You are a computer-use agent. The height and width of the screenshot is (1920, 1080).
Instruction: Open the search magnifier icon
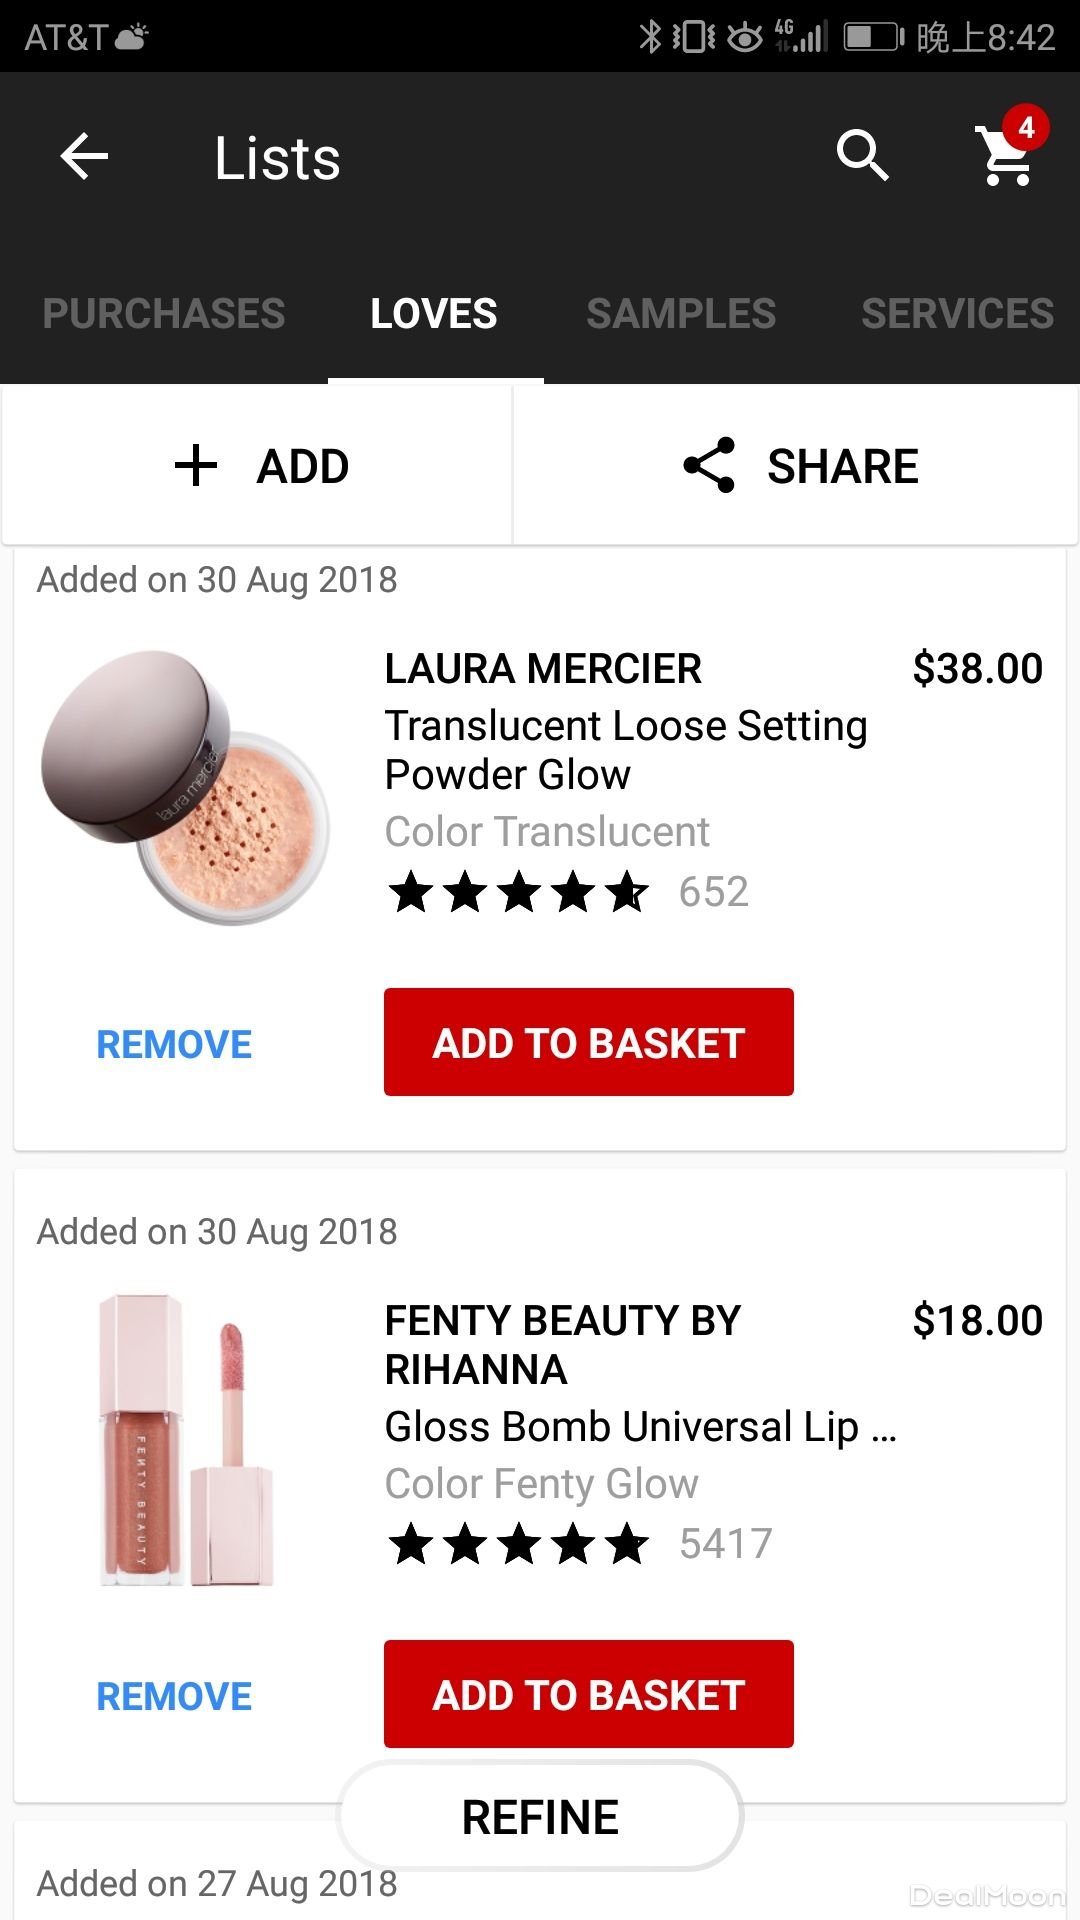pos(862,156)
